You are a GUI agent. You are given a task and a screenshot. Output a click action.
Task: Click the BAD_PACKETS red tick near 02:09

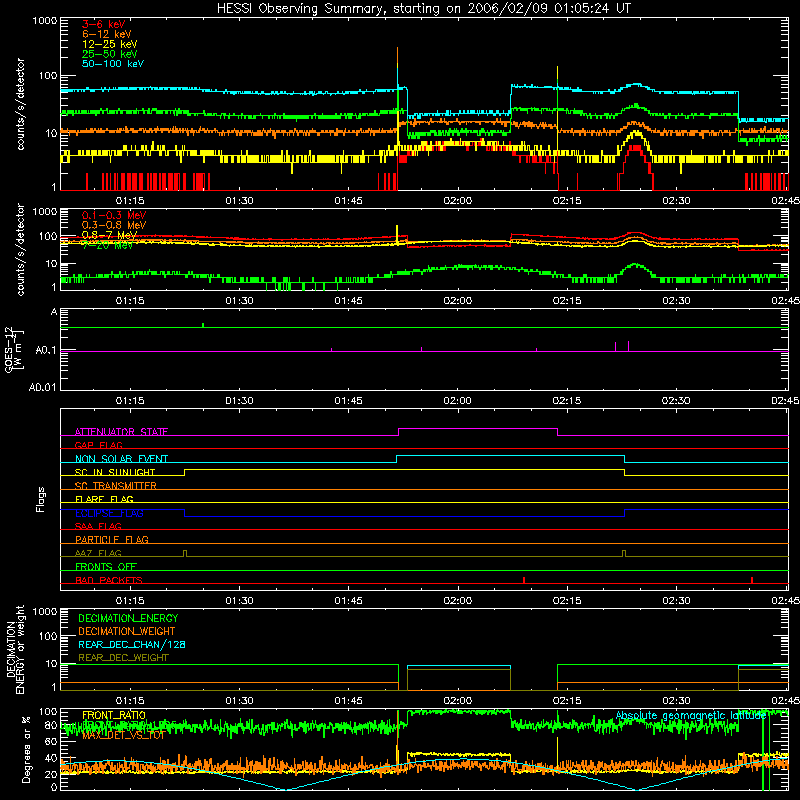click(524, 580)
